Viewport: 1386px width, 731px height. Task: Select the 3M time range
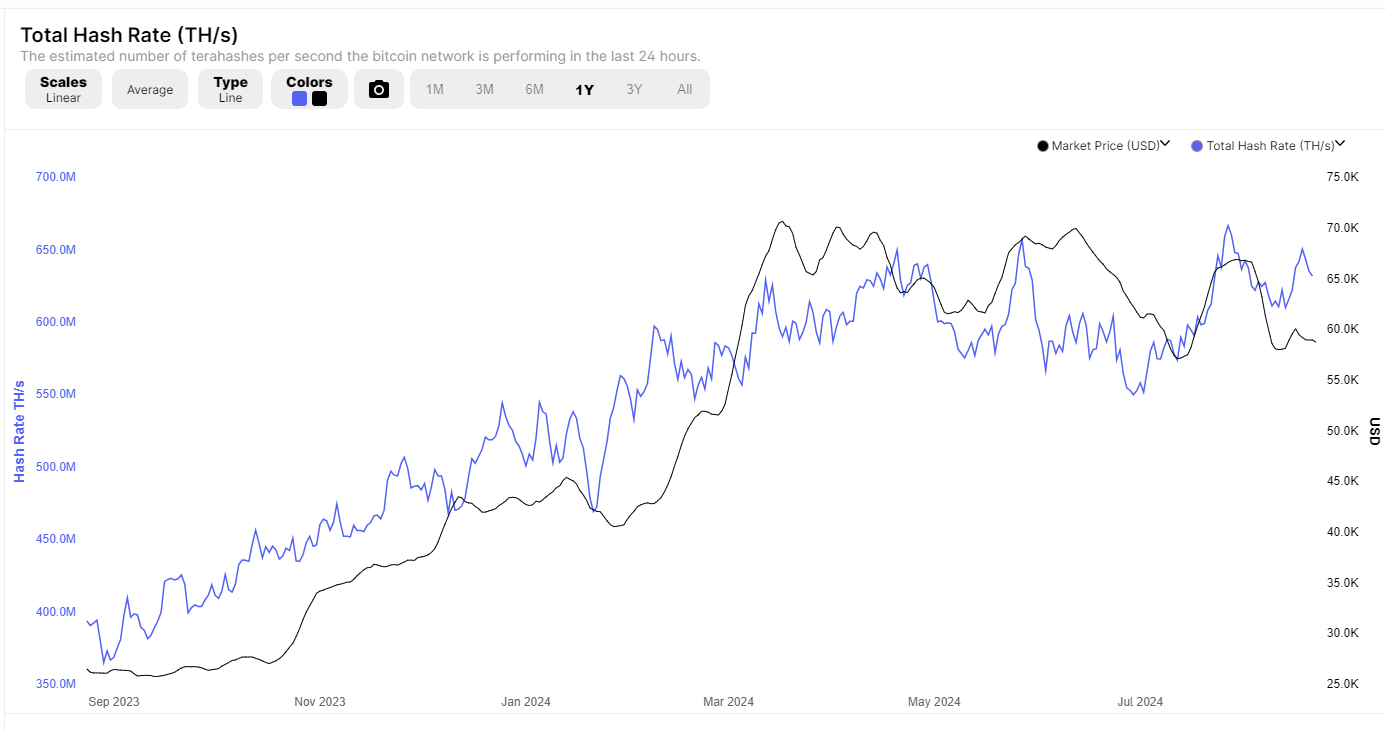tap(485, 89)
